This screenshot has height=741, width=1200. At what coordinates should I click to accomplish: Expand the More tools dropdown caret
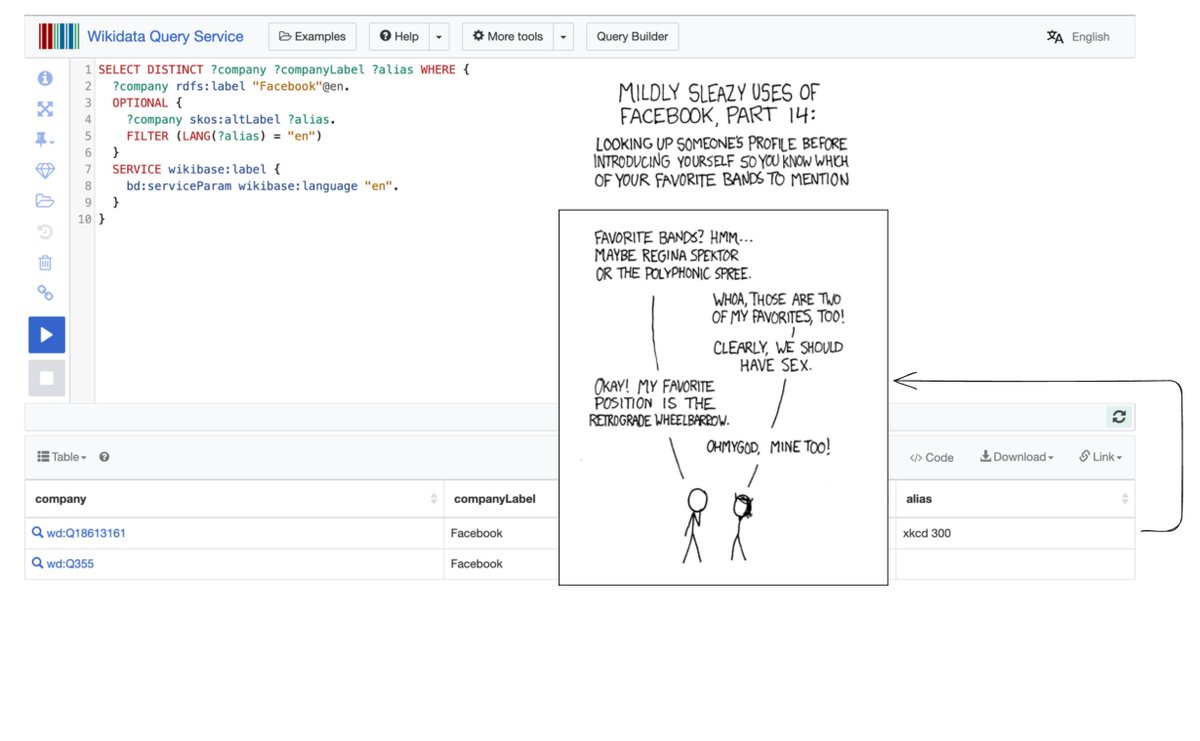564,36
